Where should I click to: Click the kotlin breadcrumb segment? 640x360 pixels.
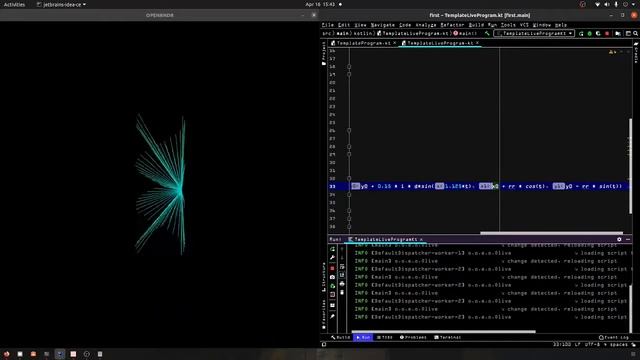(363, 33)
